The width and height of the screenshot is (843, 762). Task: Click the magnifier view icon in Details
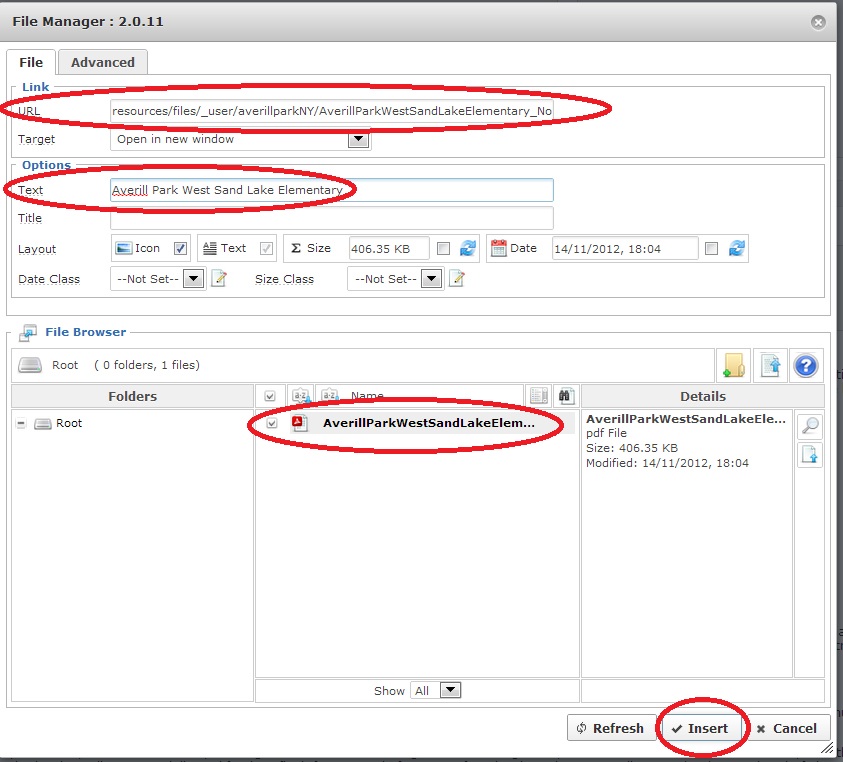click(809, 426)
